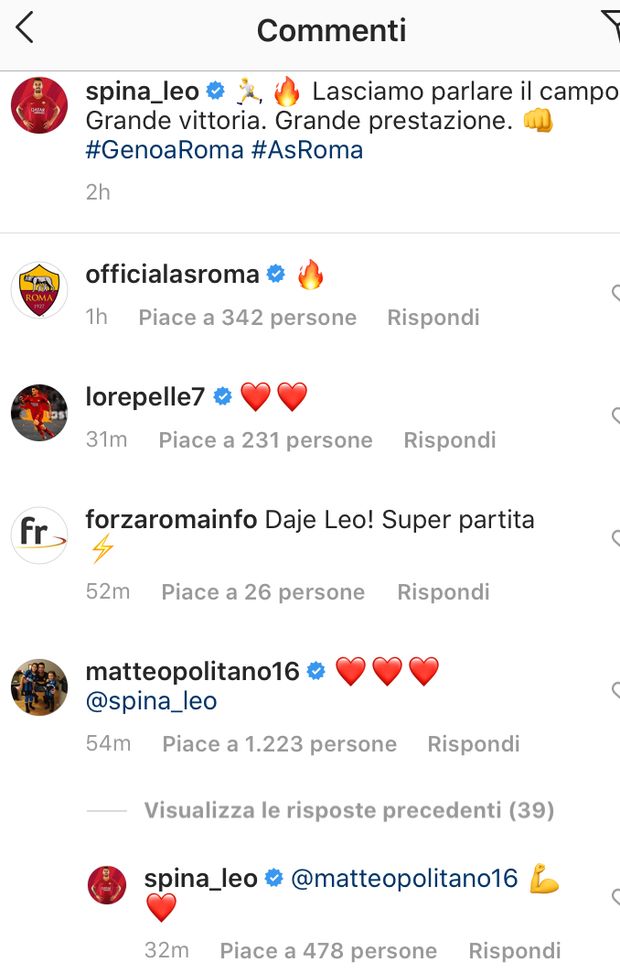Screen dimensions: 620x973
Task: Expand previous replies (39)
Action: point(348,810)
